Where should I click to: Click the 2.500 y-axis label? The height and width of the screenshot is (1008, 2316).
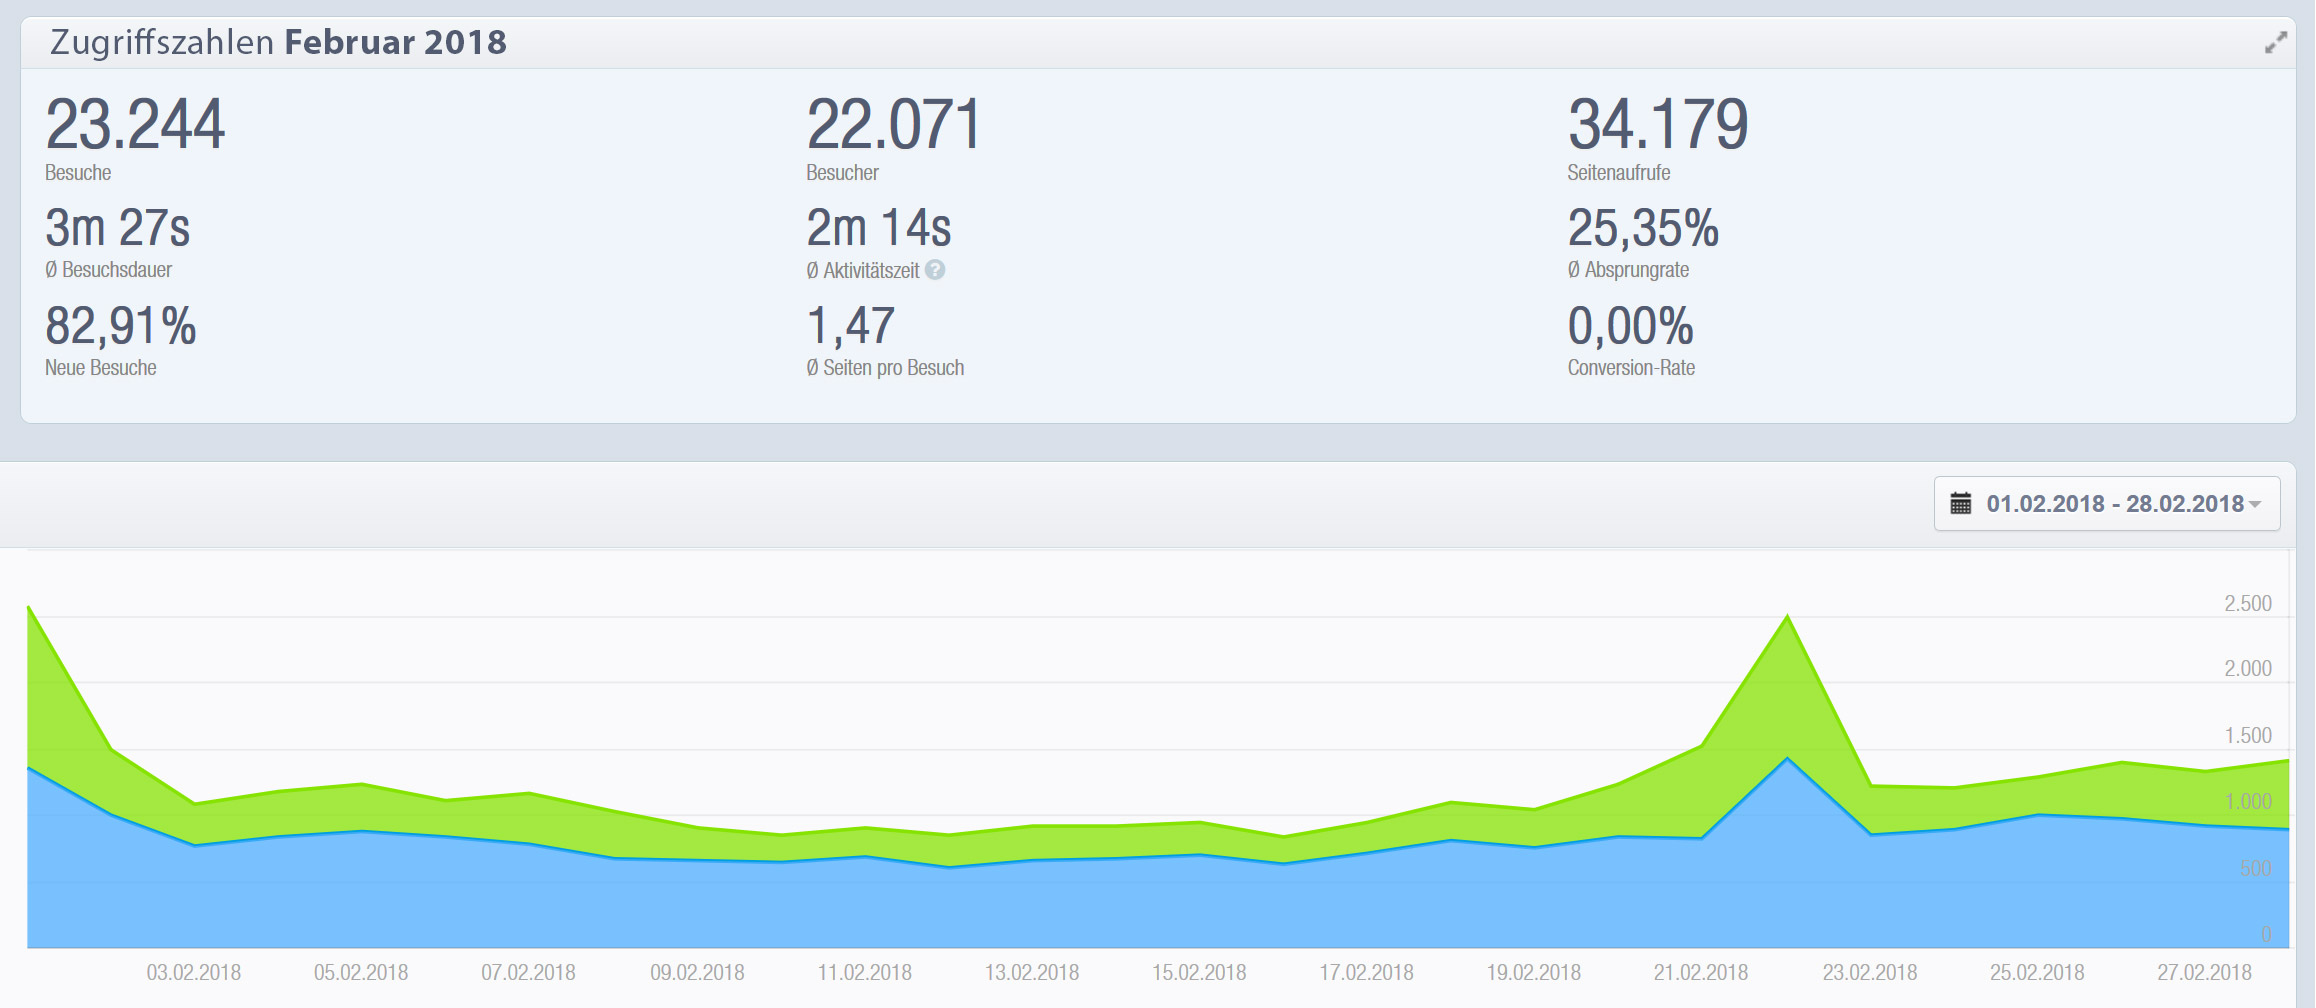pos(2247,603)
